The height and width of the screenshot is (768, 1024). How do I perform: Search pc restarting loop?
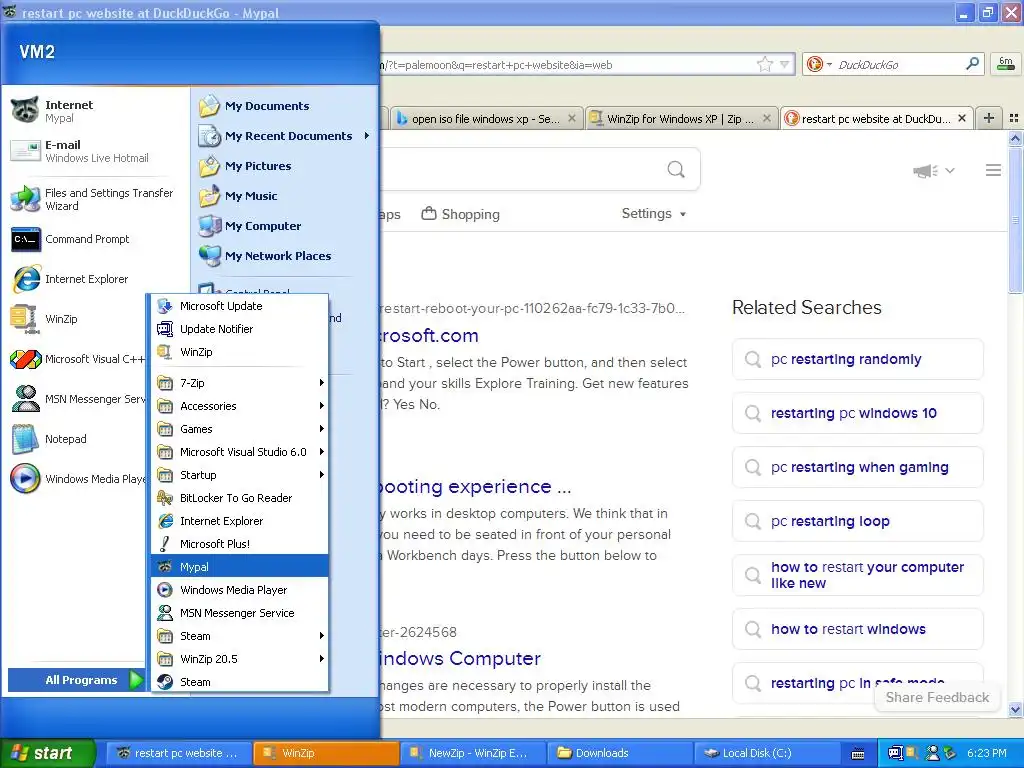[857, 521]
